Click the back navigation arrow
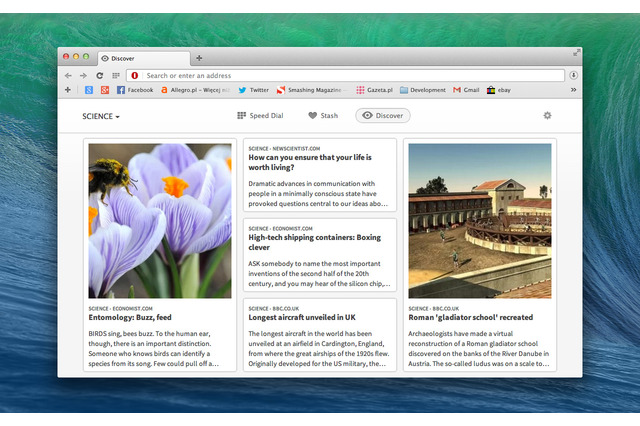Image resolution: width=640 pixels, height=426 pixels. [x=68, y=75]
